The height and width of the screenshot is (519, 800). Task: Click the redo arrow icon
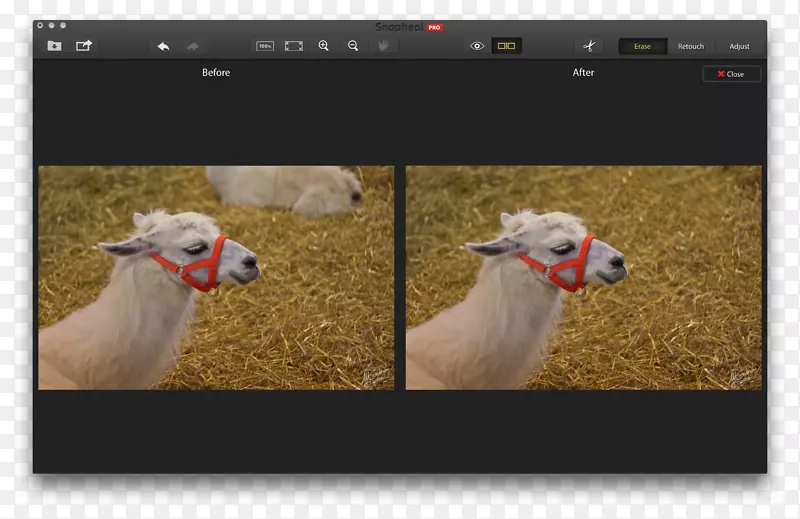193,46
